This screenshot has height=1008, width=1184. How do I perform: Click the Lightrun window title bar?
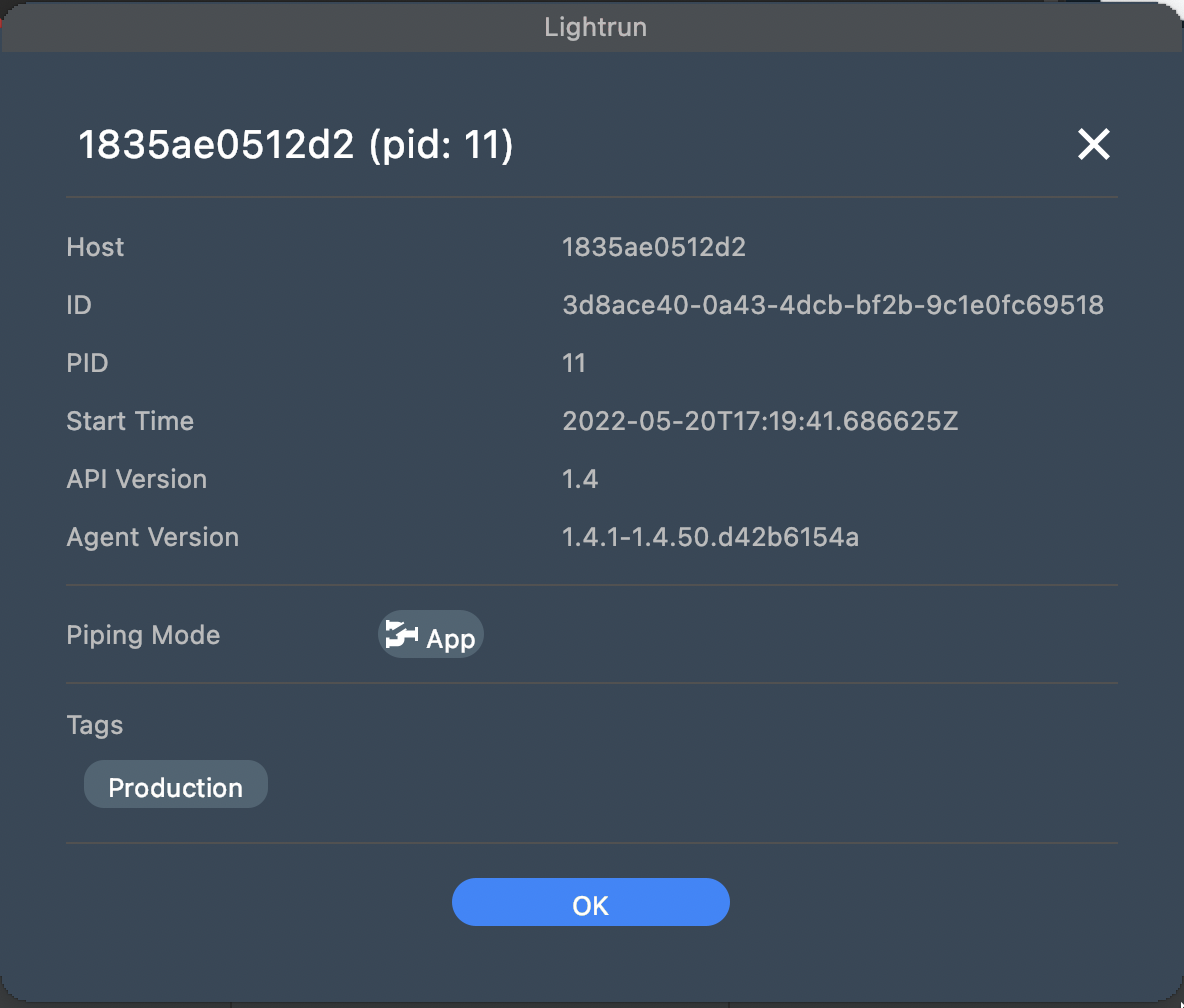click(594, 26)
